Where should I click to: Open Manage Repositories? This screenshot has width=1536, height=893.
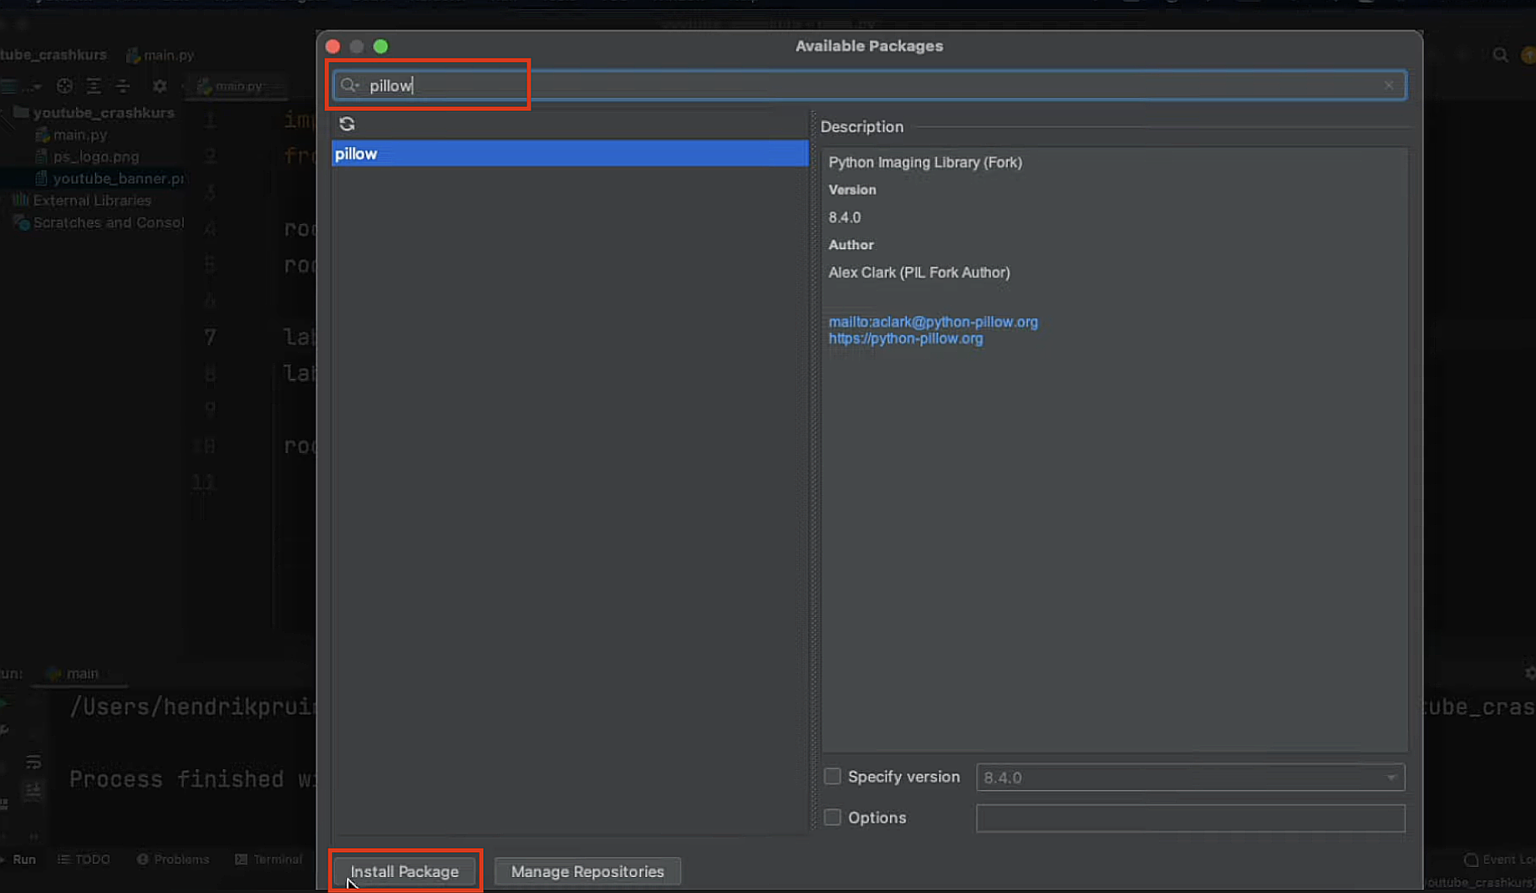click(x=587, y=871)
